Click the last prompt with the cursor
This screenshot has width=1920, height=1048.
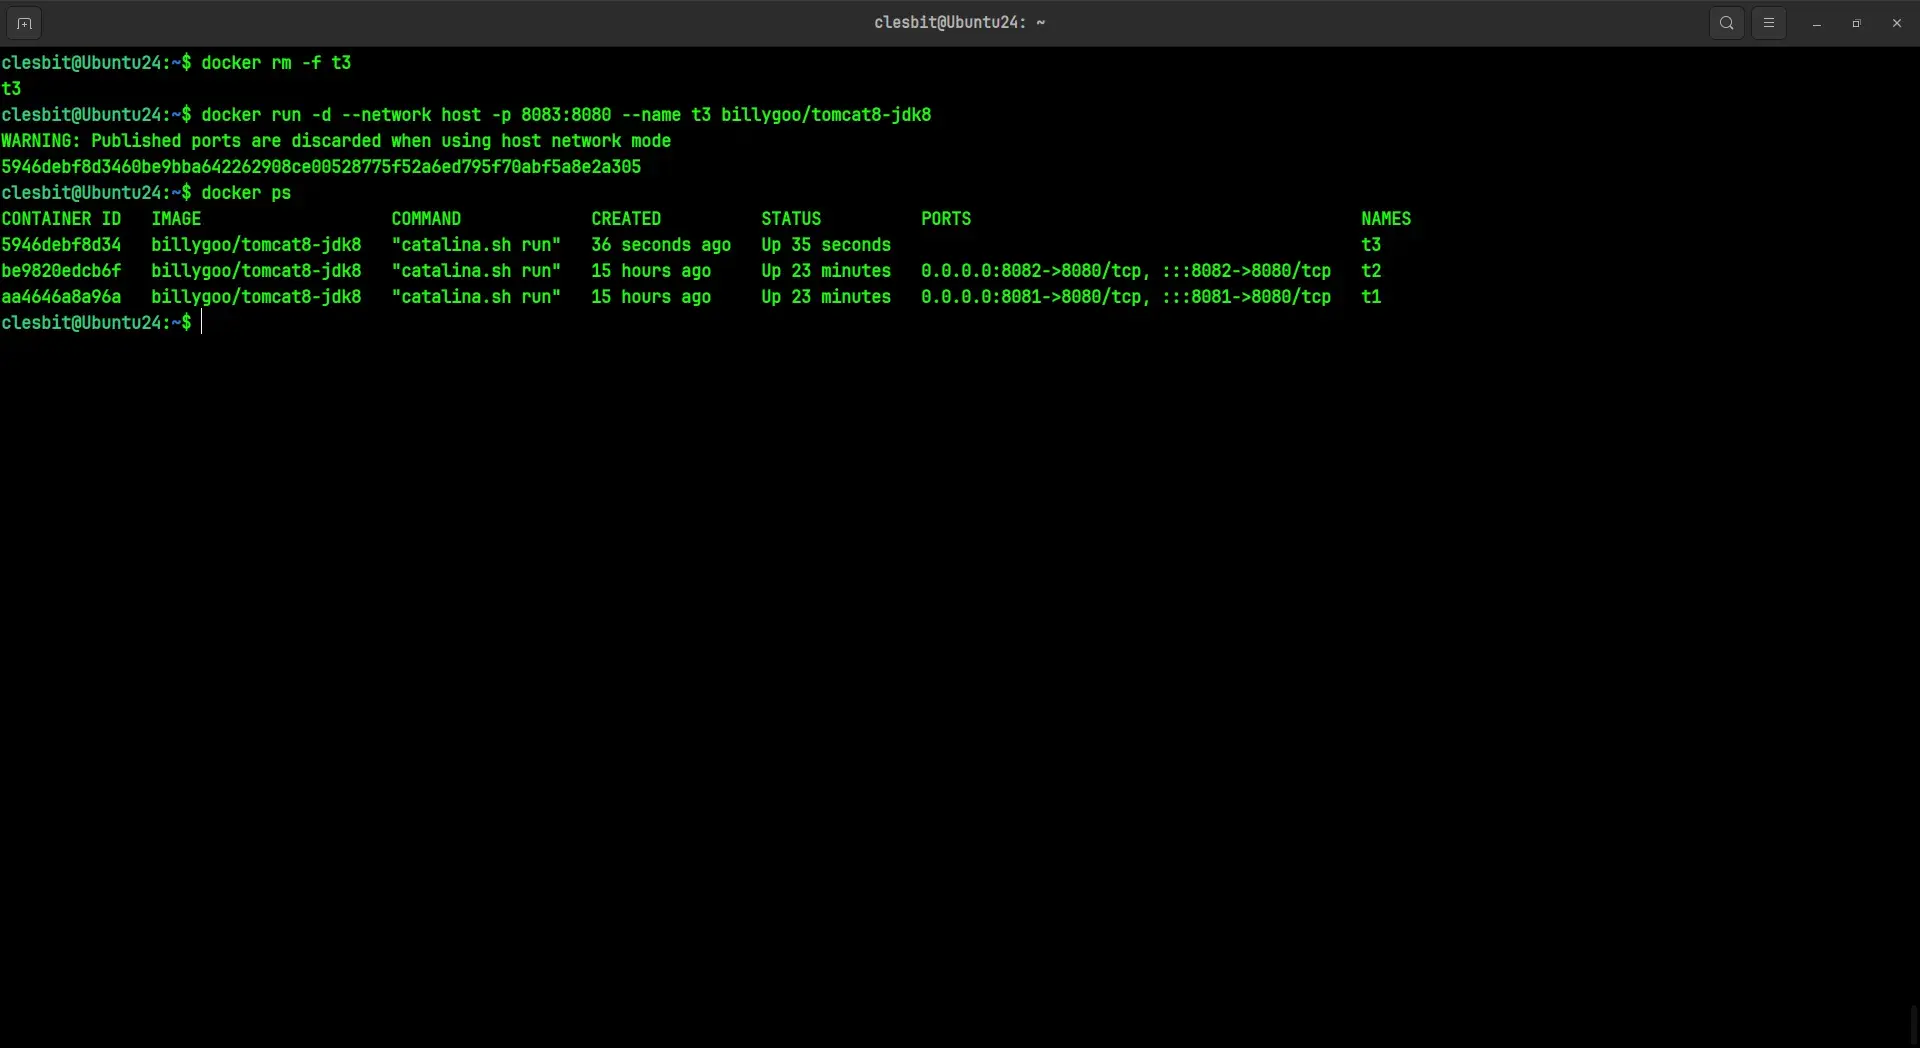coord(101,323)
